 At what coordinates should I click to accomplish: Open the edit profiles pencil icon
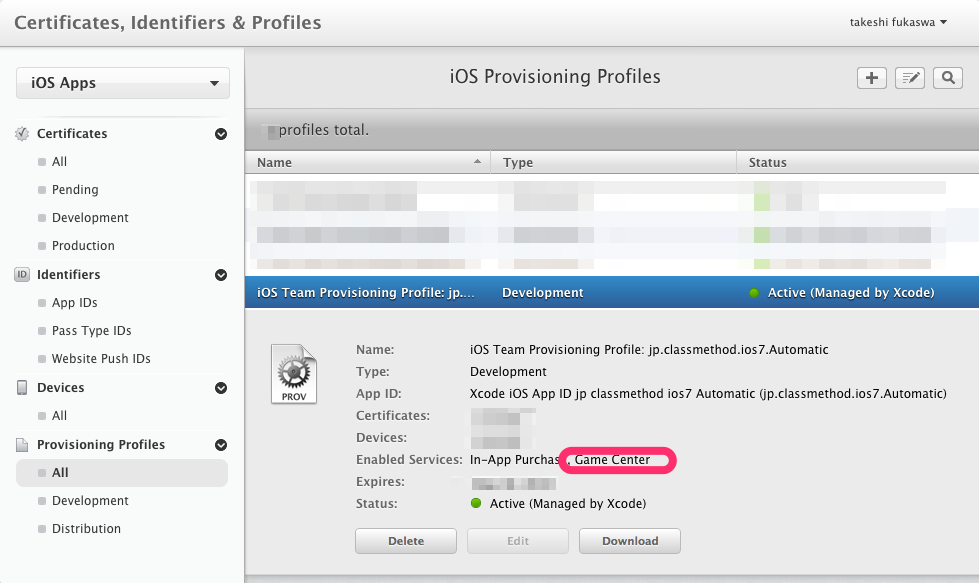tap(909, 77)
